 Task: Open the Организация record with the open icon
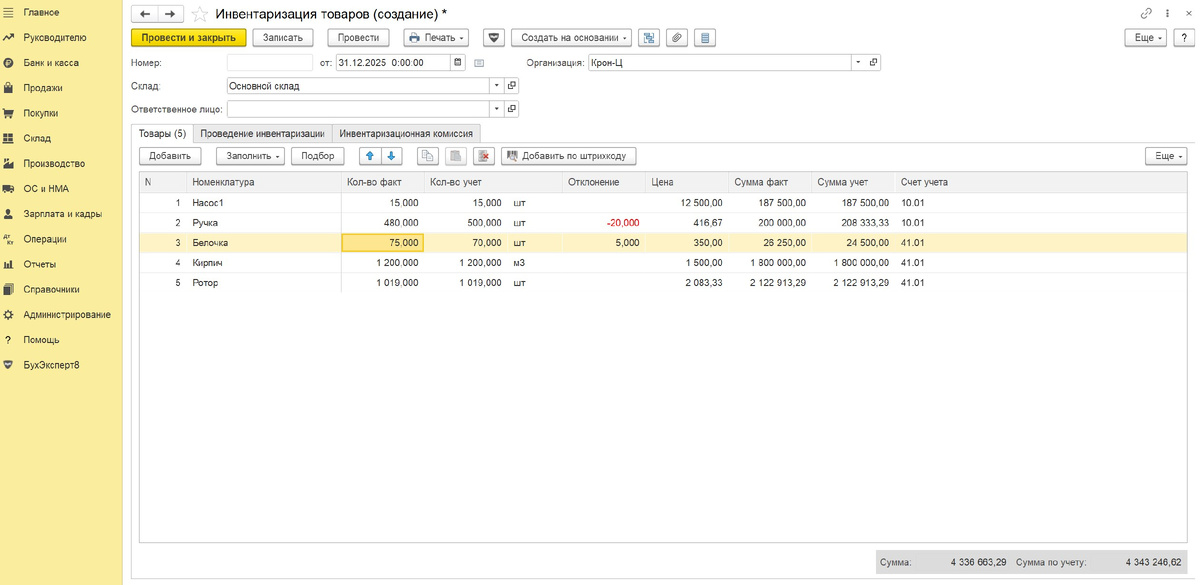click(x=873, y=62)
